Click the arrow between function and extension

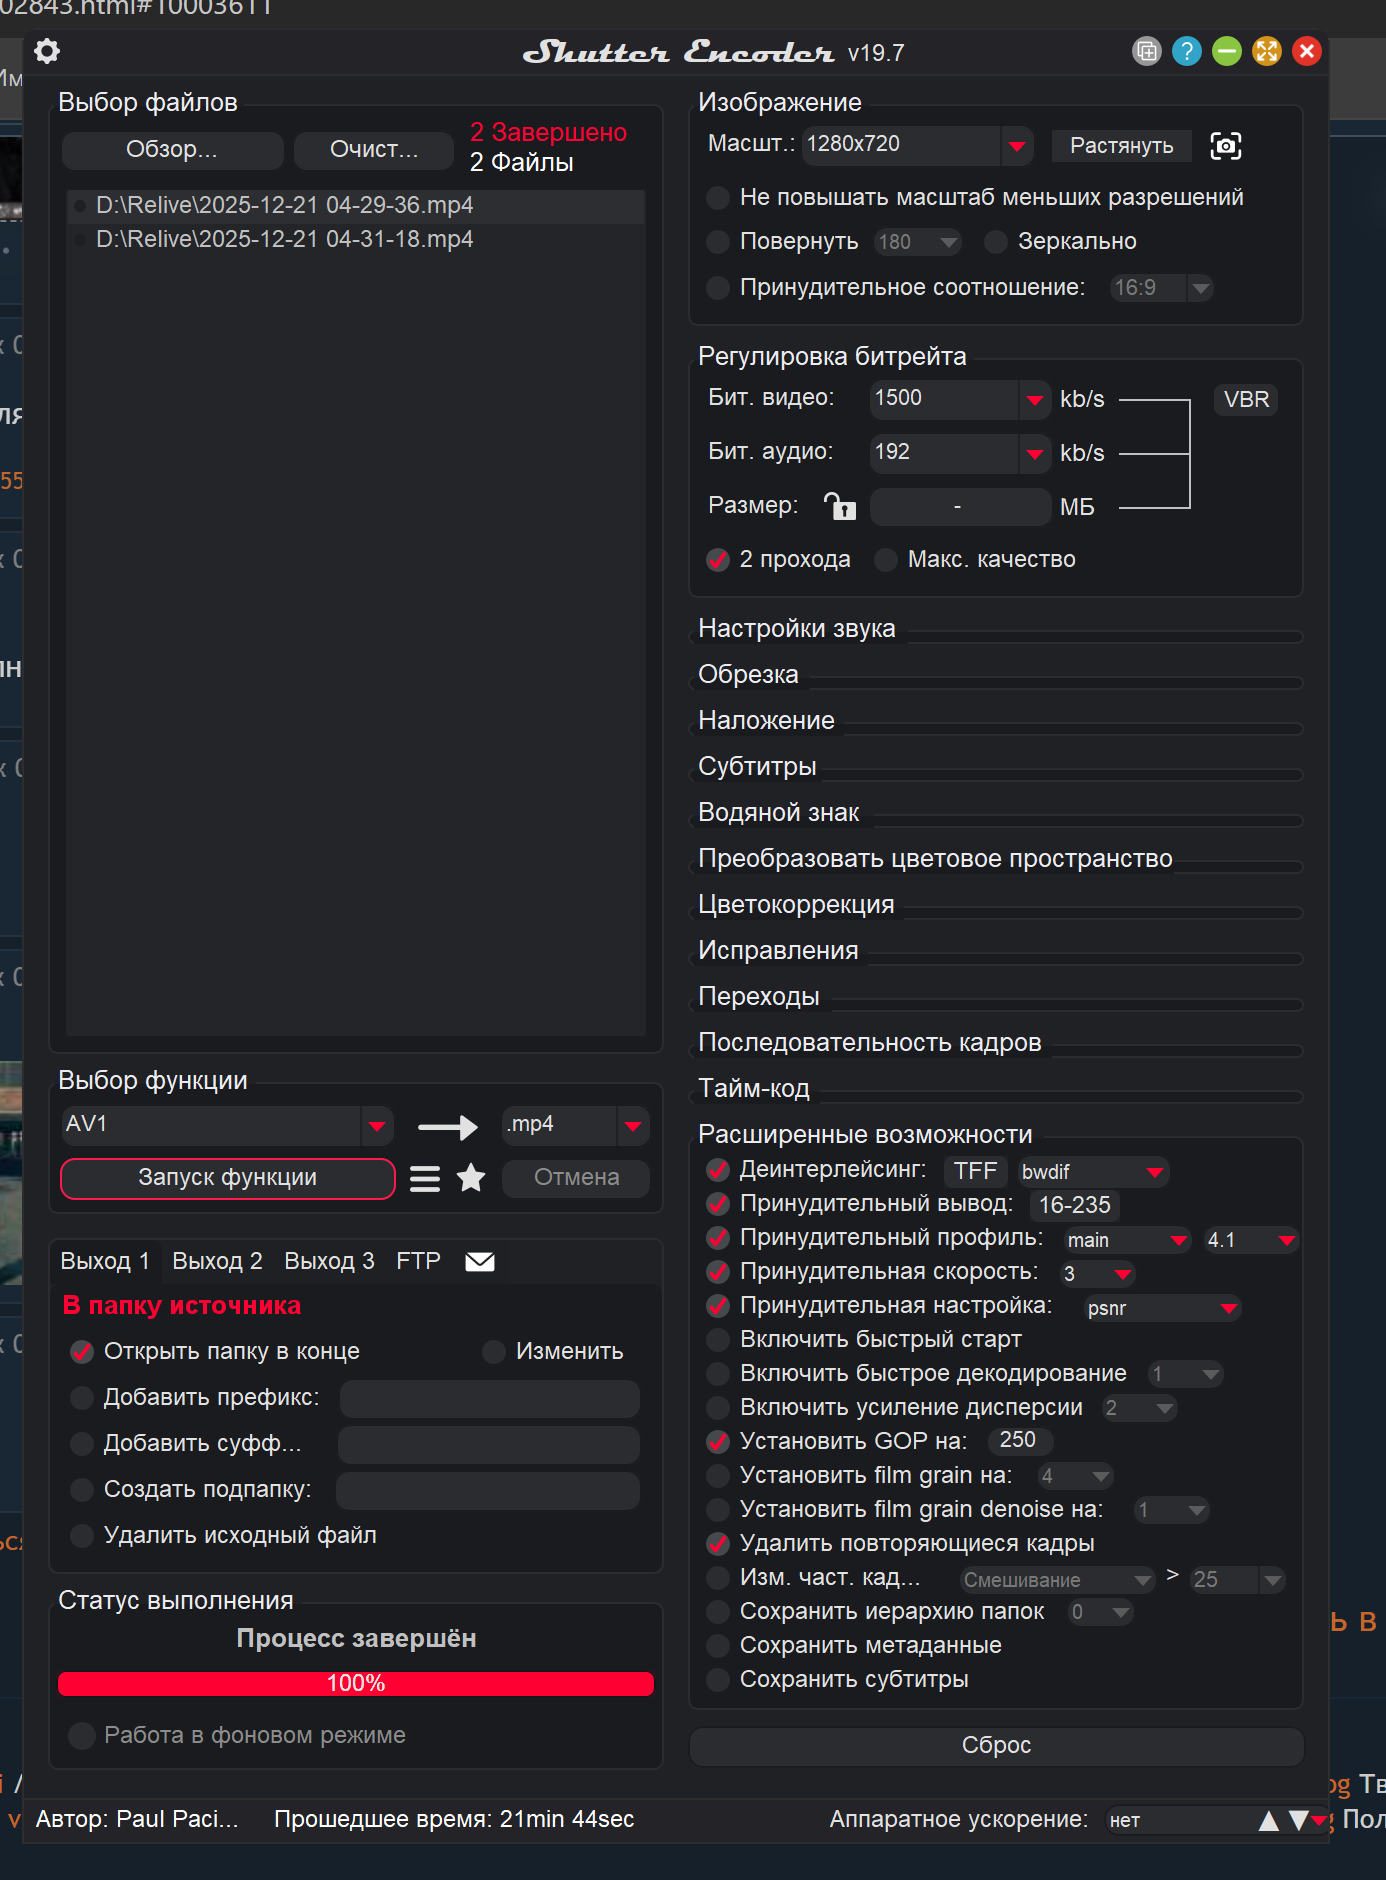click(448, 1127)
